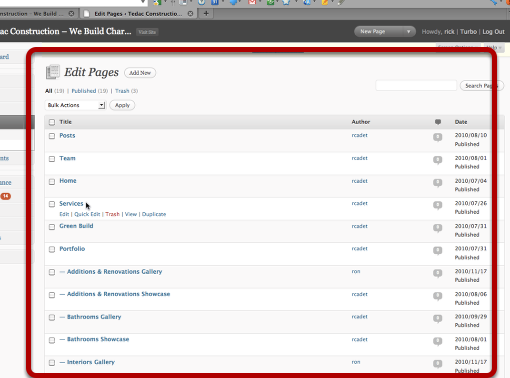The height and width of the screenshot is (378, 510).
Task: Click the comment bubble in the Green Build row
Action: 437,228
